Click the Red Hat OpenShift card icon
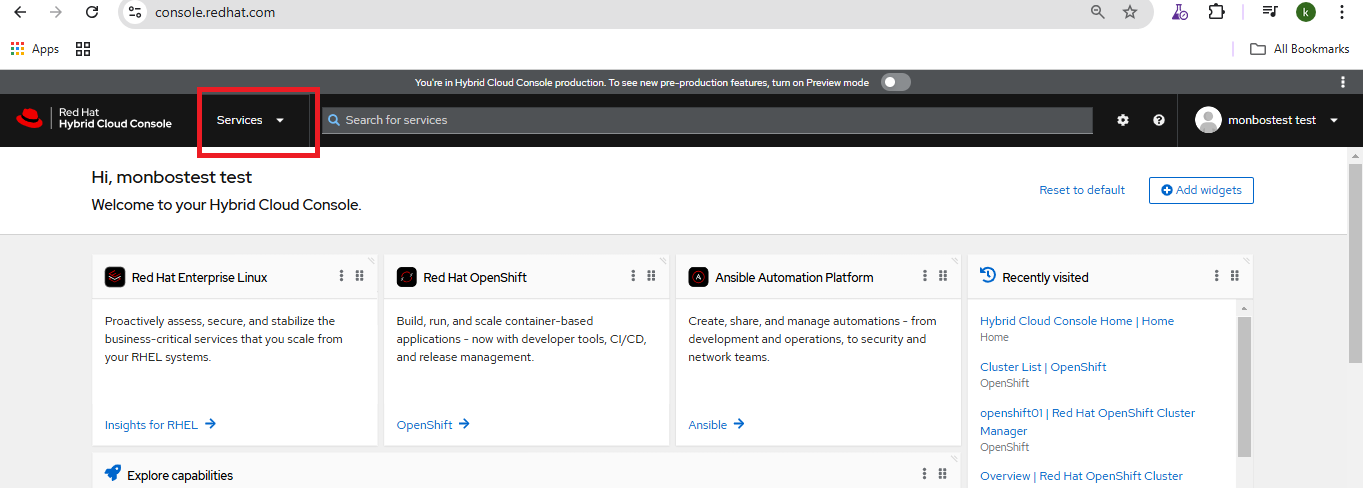This screenshot has width=1363, height=488. 406,277
